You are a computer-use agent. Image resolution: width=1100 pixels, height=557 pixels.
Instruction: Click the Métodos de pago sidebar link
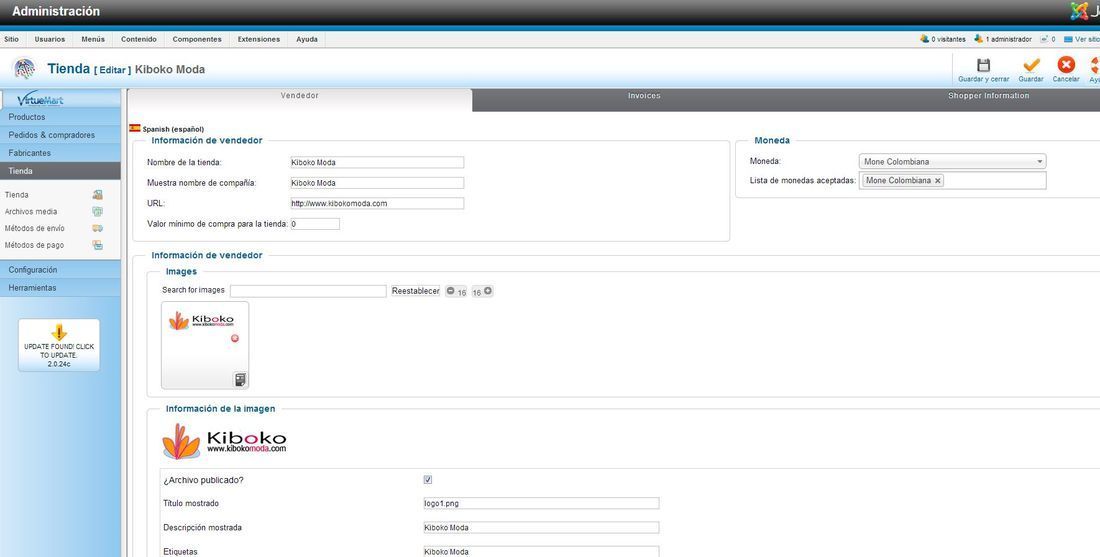point(34,246)
